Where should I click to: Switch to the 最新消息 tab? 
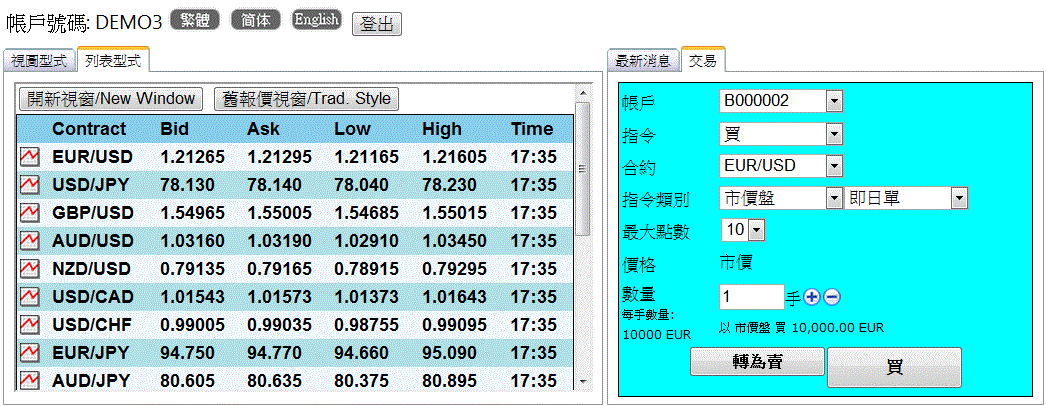click(x=643, y=61)
